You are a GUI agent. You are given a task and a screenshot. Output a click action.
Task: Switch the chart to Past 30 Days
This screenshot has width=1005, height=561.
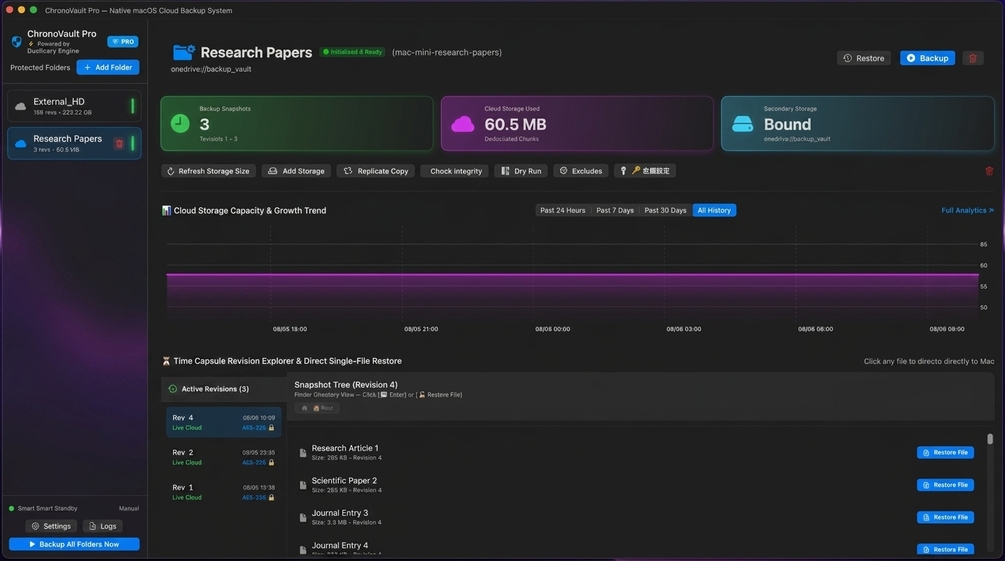click(665, 210)
